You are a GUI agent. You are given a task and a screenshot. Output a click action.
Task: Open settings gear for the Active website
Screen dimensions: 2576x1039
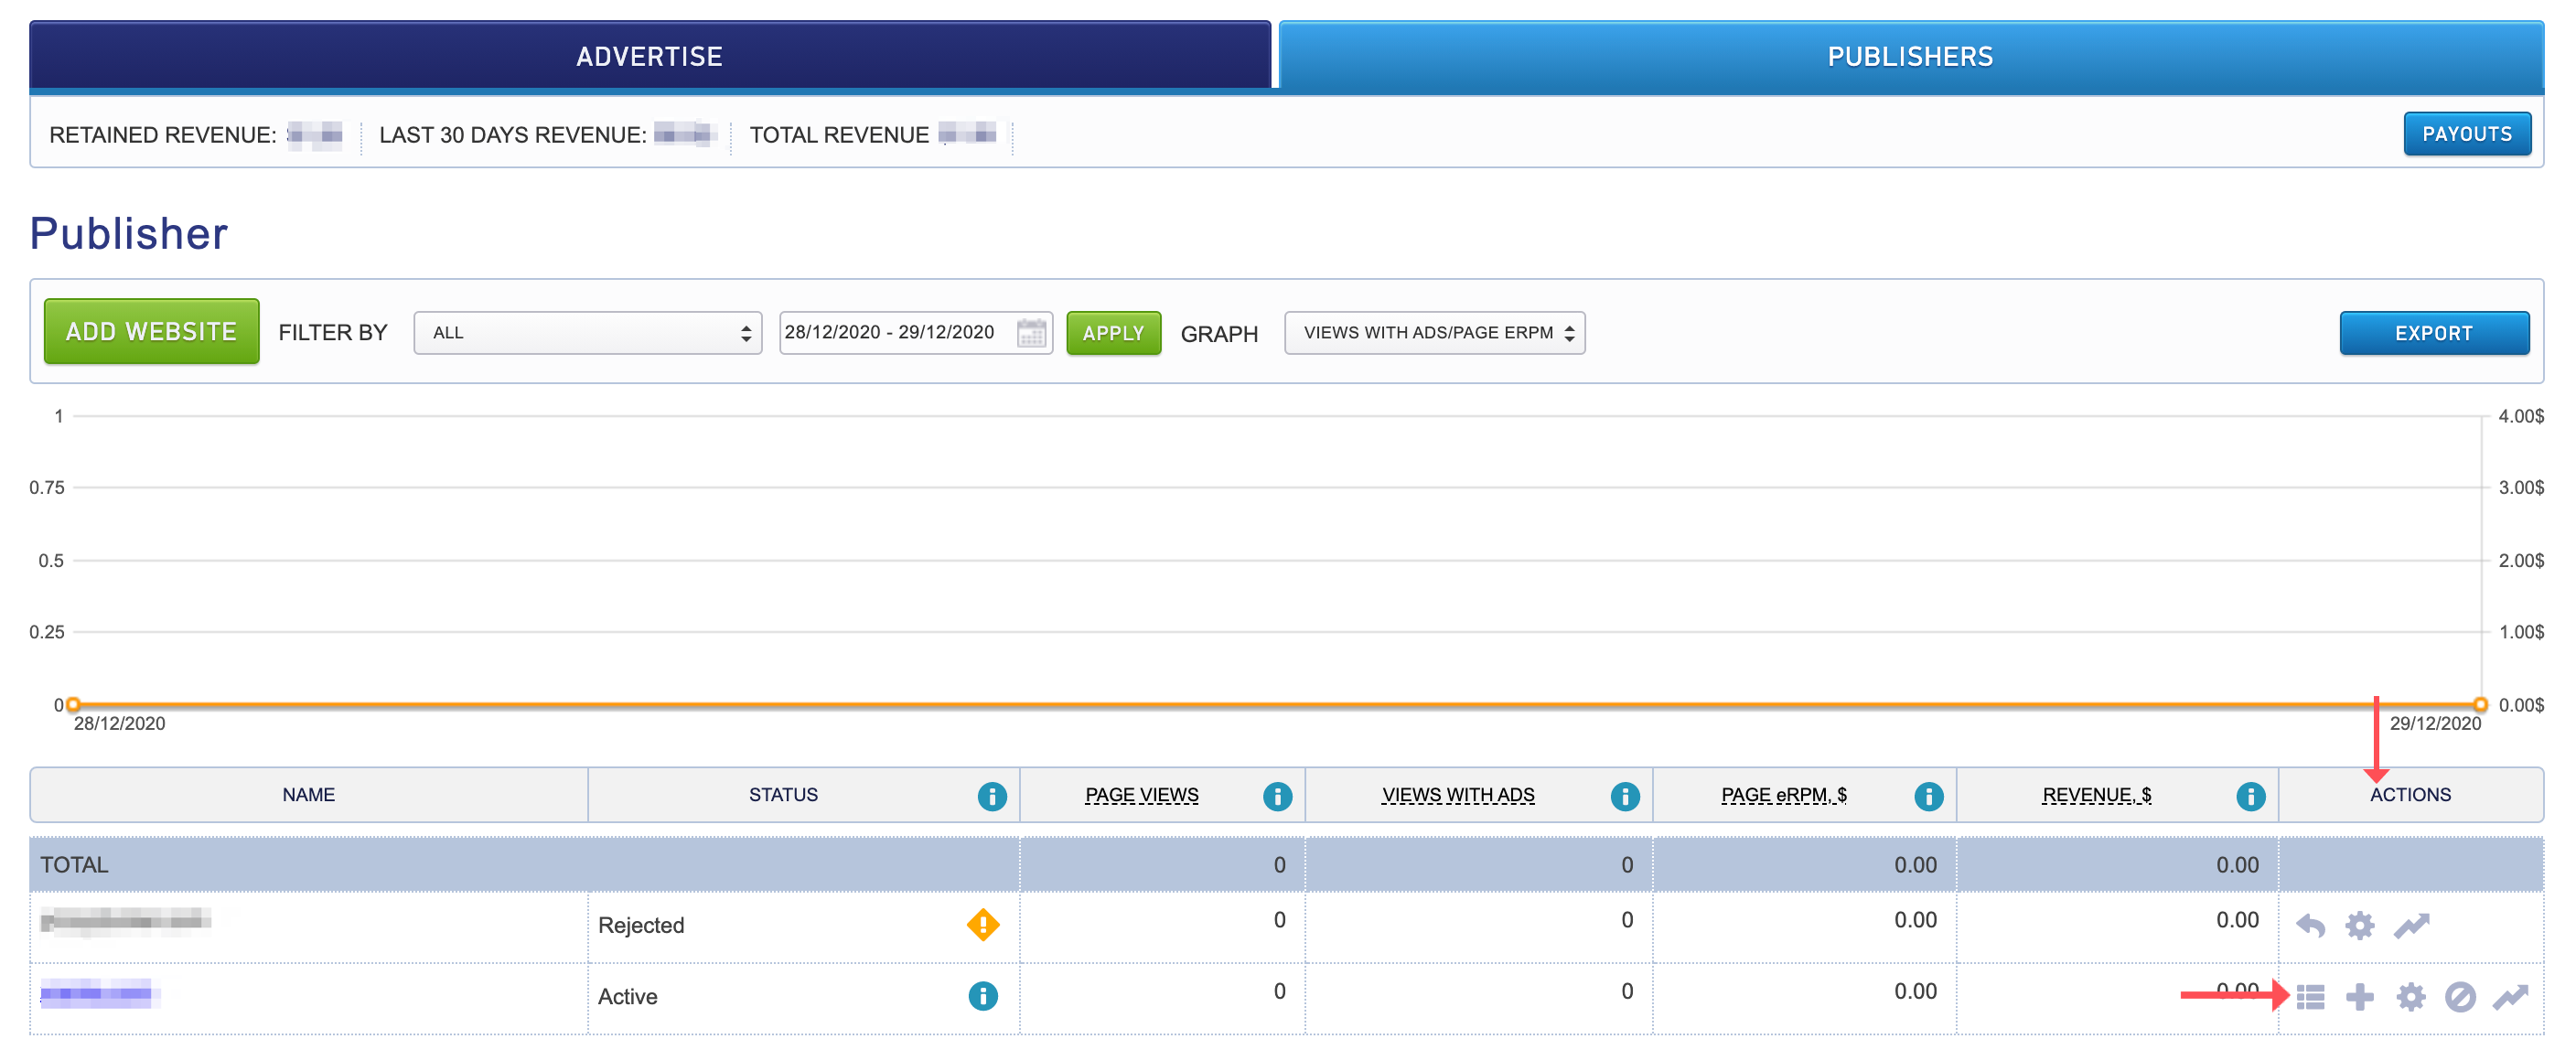2410,996
